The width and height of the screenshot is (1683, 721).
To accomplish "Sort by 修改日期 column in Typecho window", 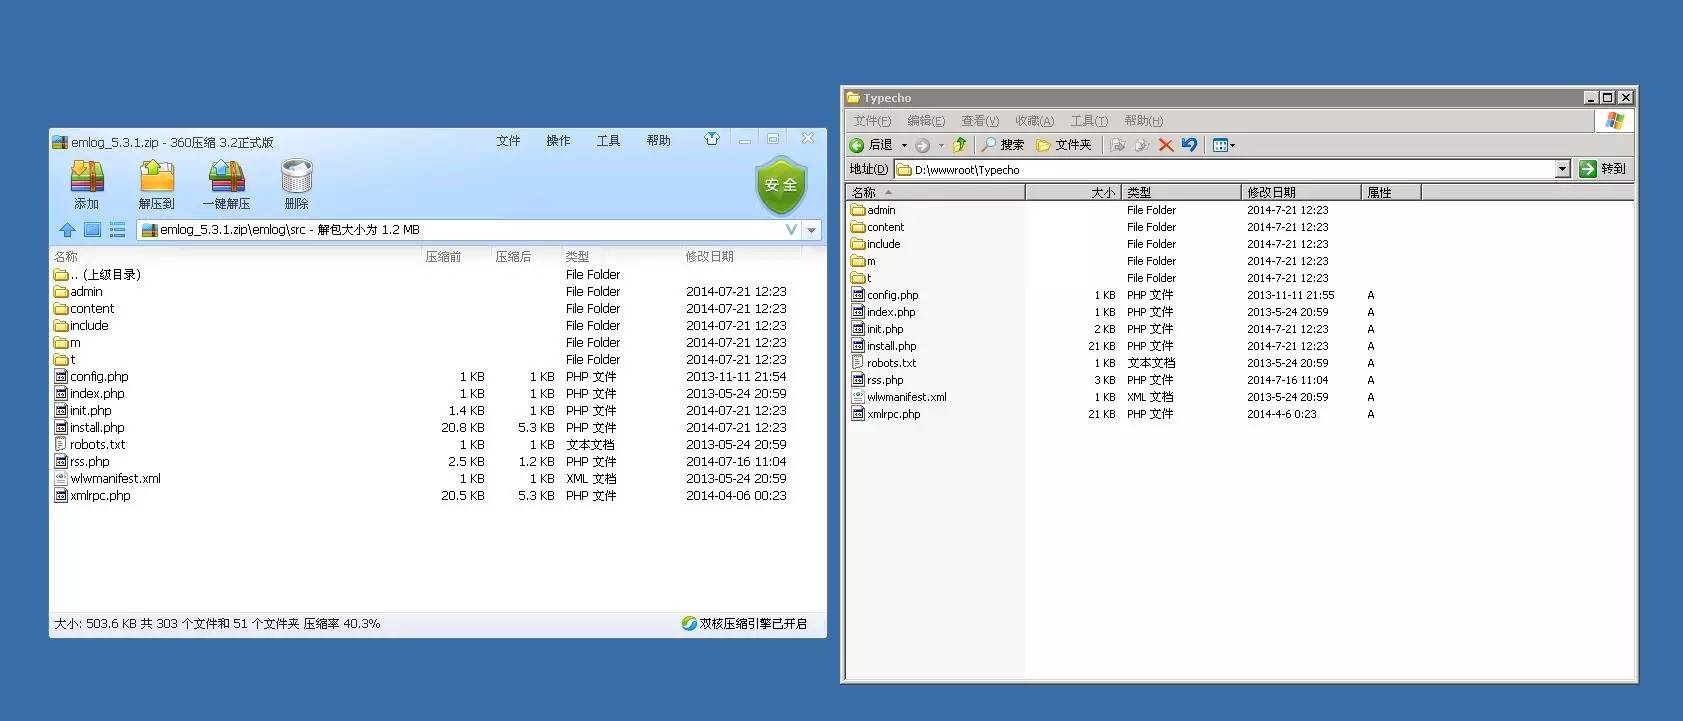I will point(1301,192).
